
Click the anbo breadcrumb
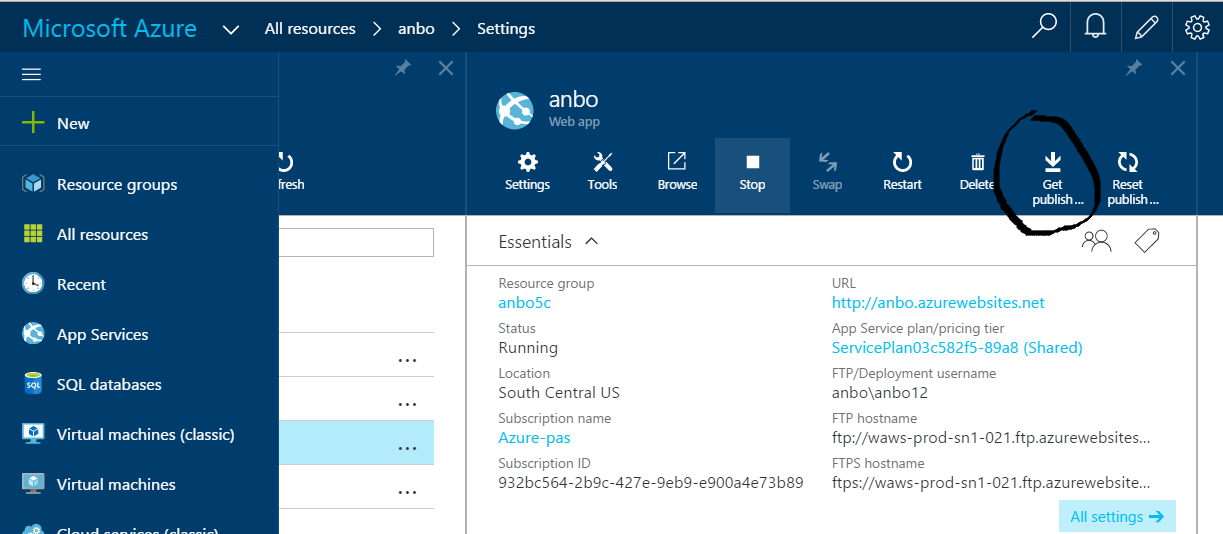point(416,29)
